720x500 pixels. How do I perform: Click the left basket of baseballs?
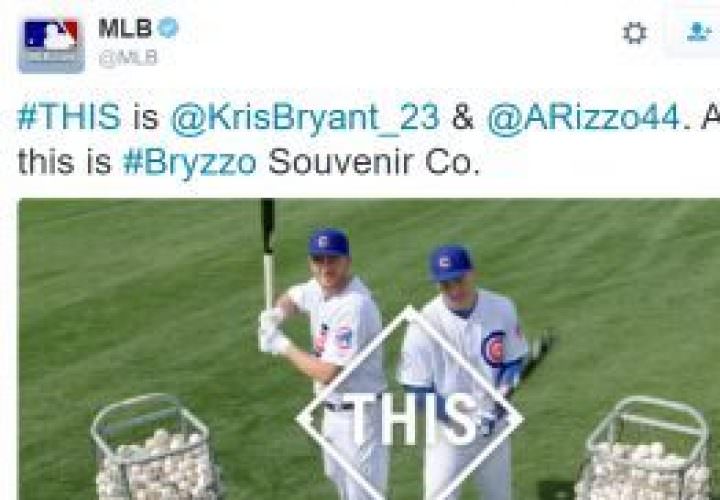click(x=155, y=449)
